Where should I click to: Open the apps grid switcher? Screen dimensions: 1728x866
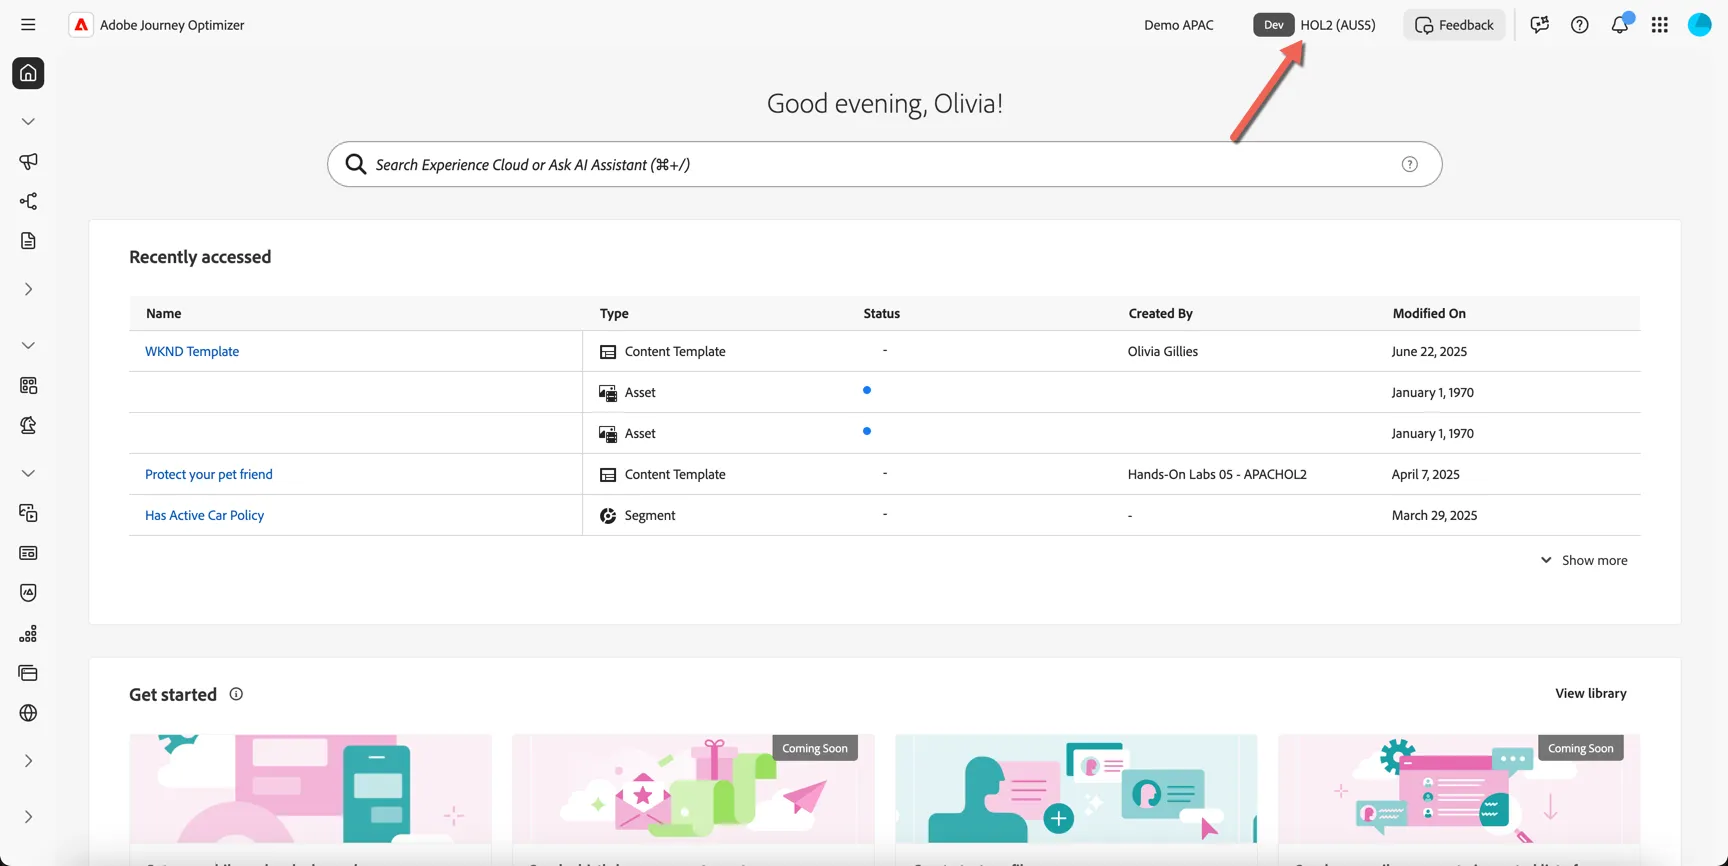1660,25
